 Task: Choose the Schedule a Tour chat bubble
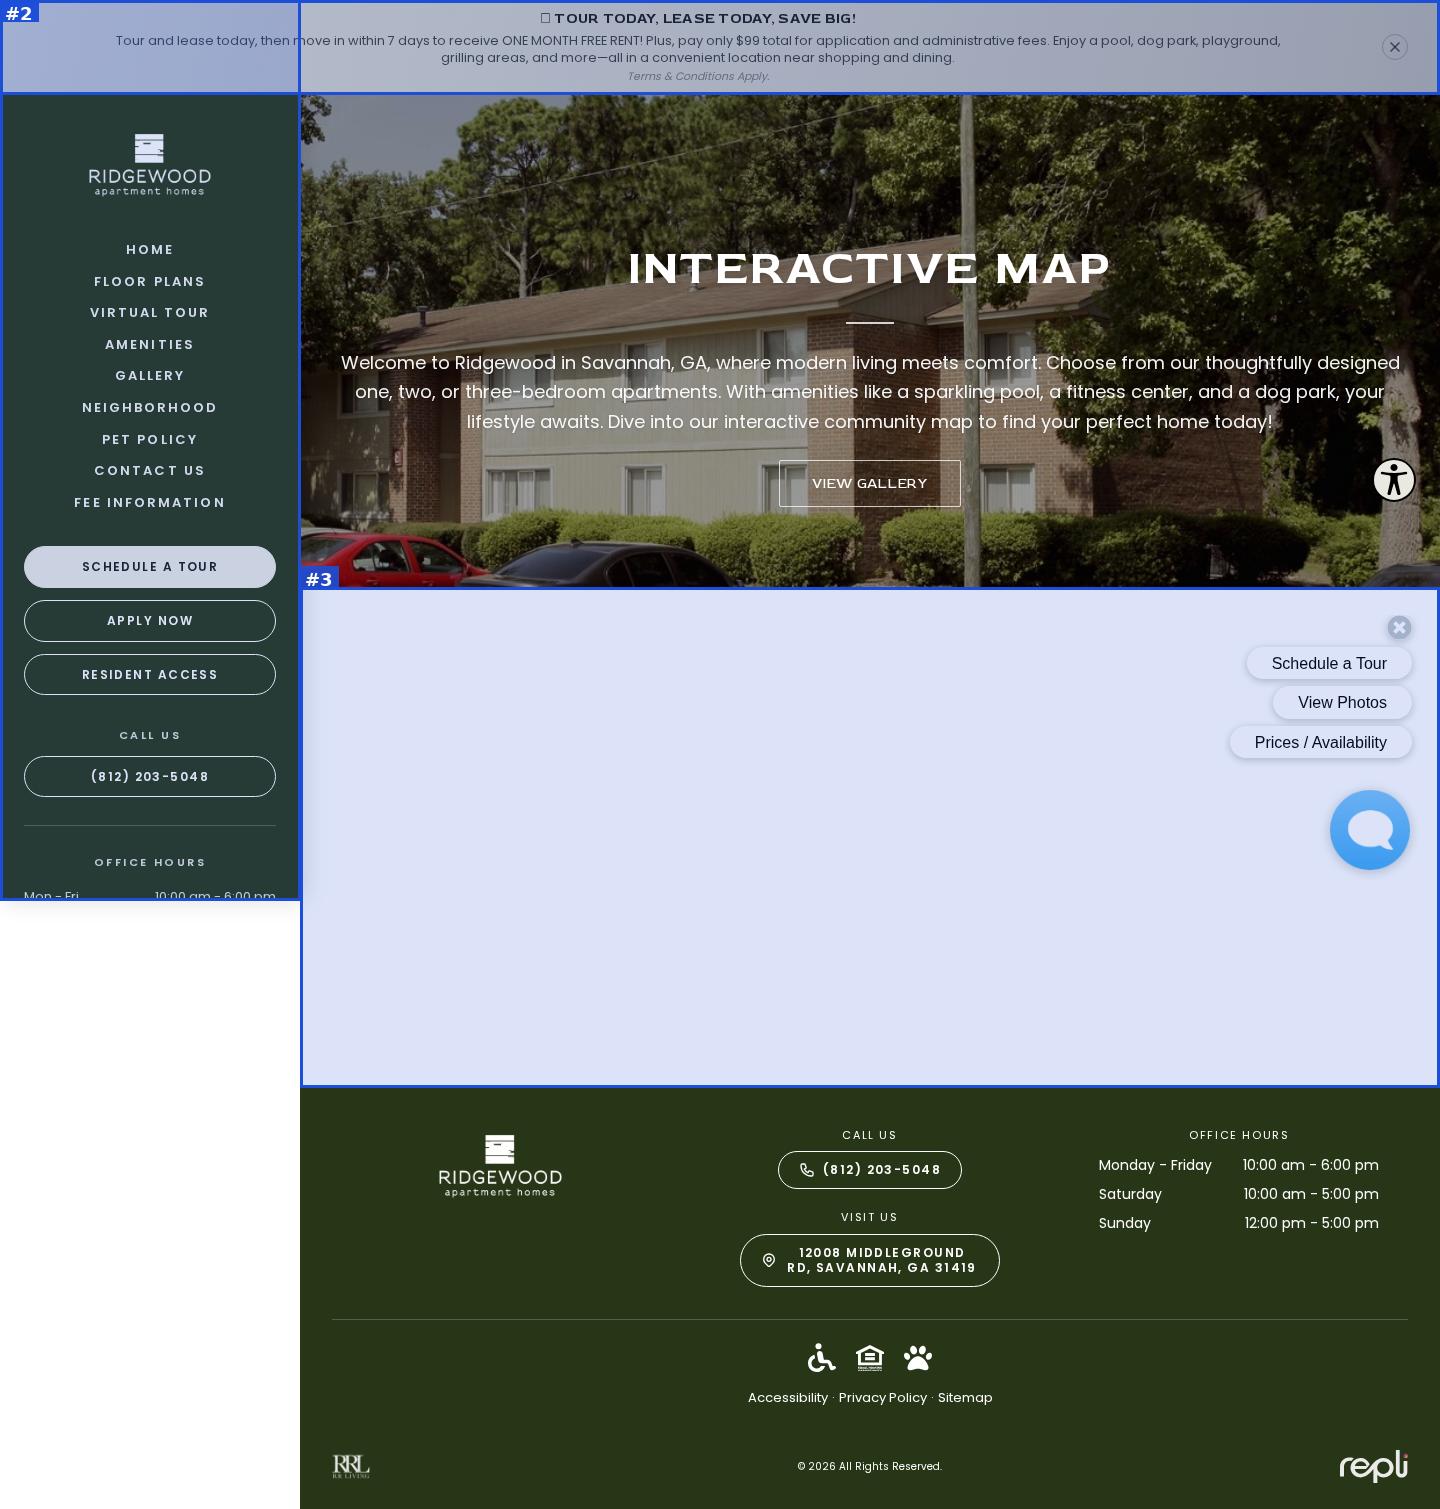click(x=1329, y=663)
